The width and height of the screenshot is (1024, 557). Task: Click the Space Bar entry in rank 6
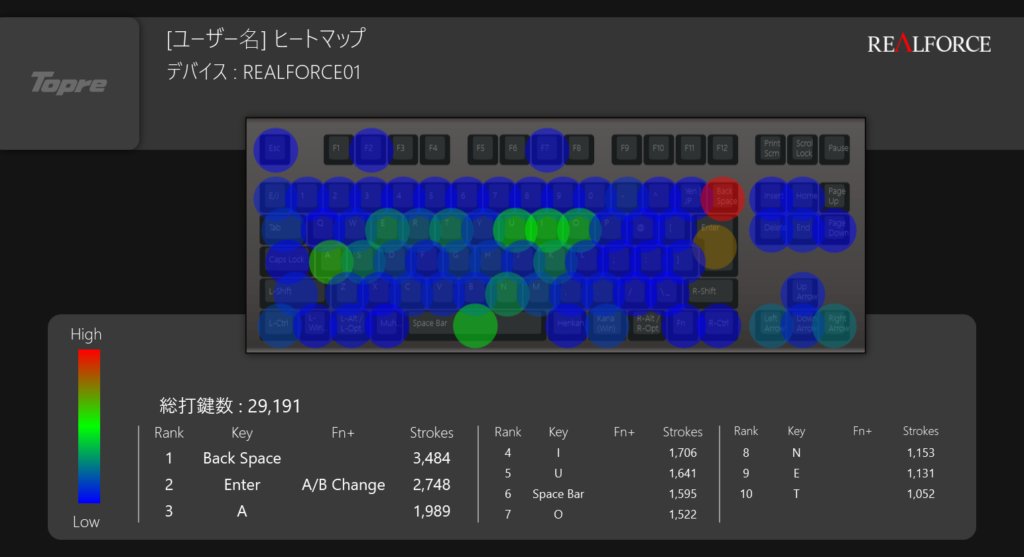[x=558, y=494]
